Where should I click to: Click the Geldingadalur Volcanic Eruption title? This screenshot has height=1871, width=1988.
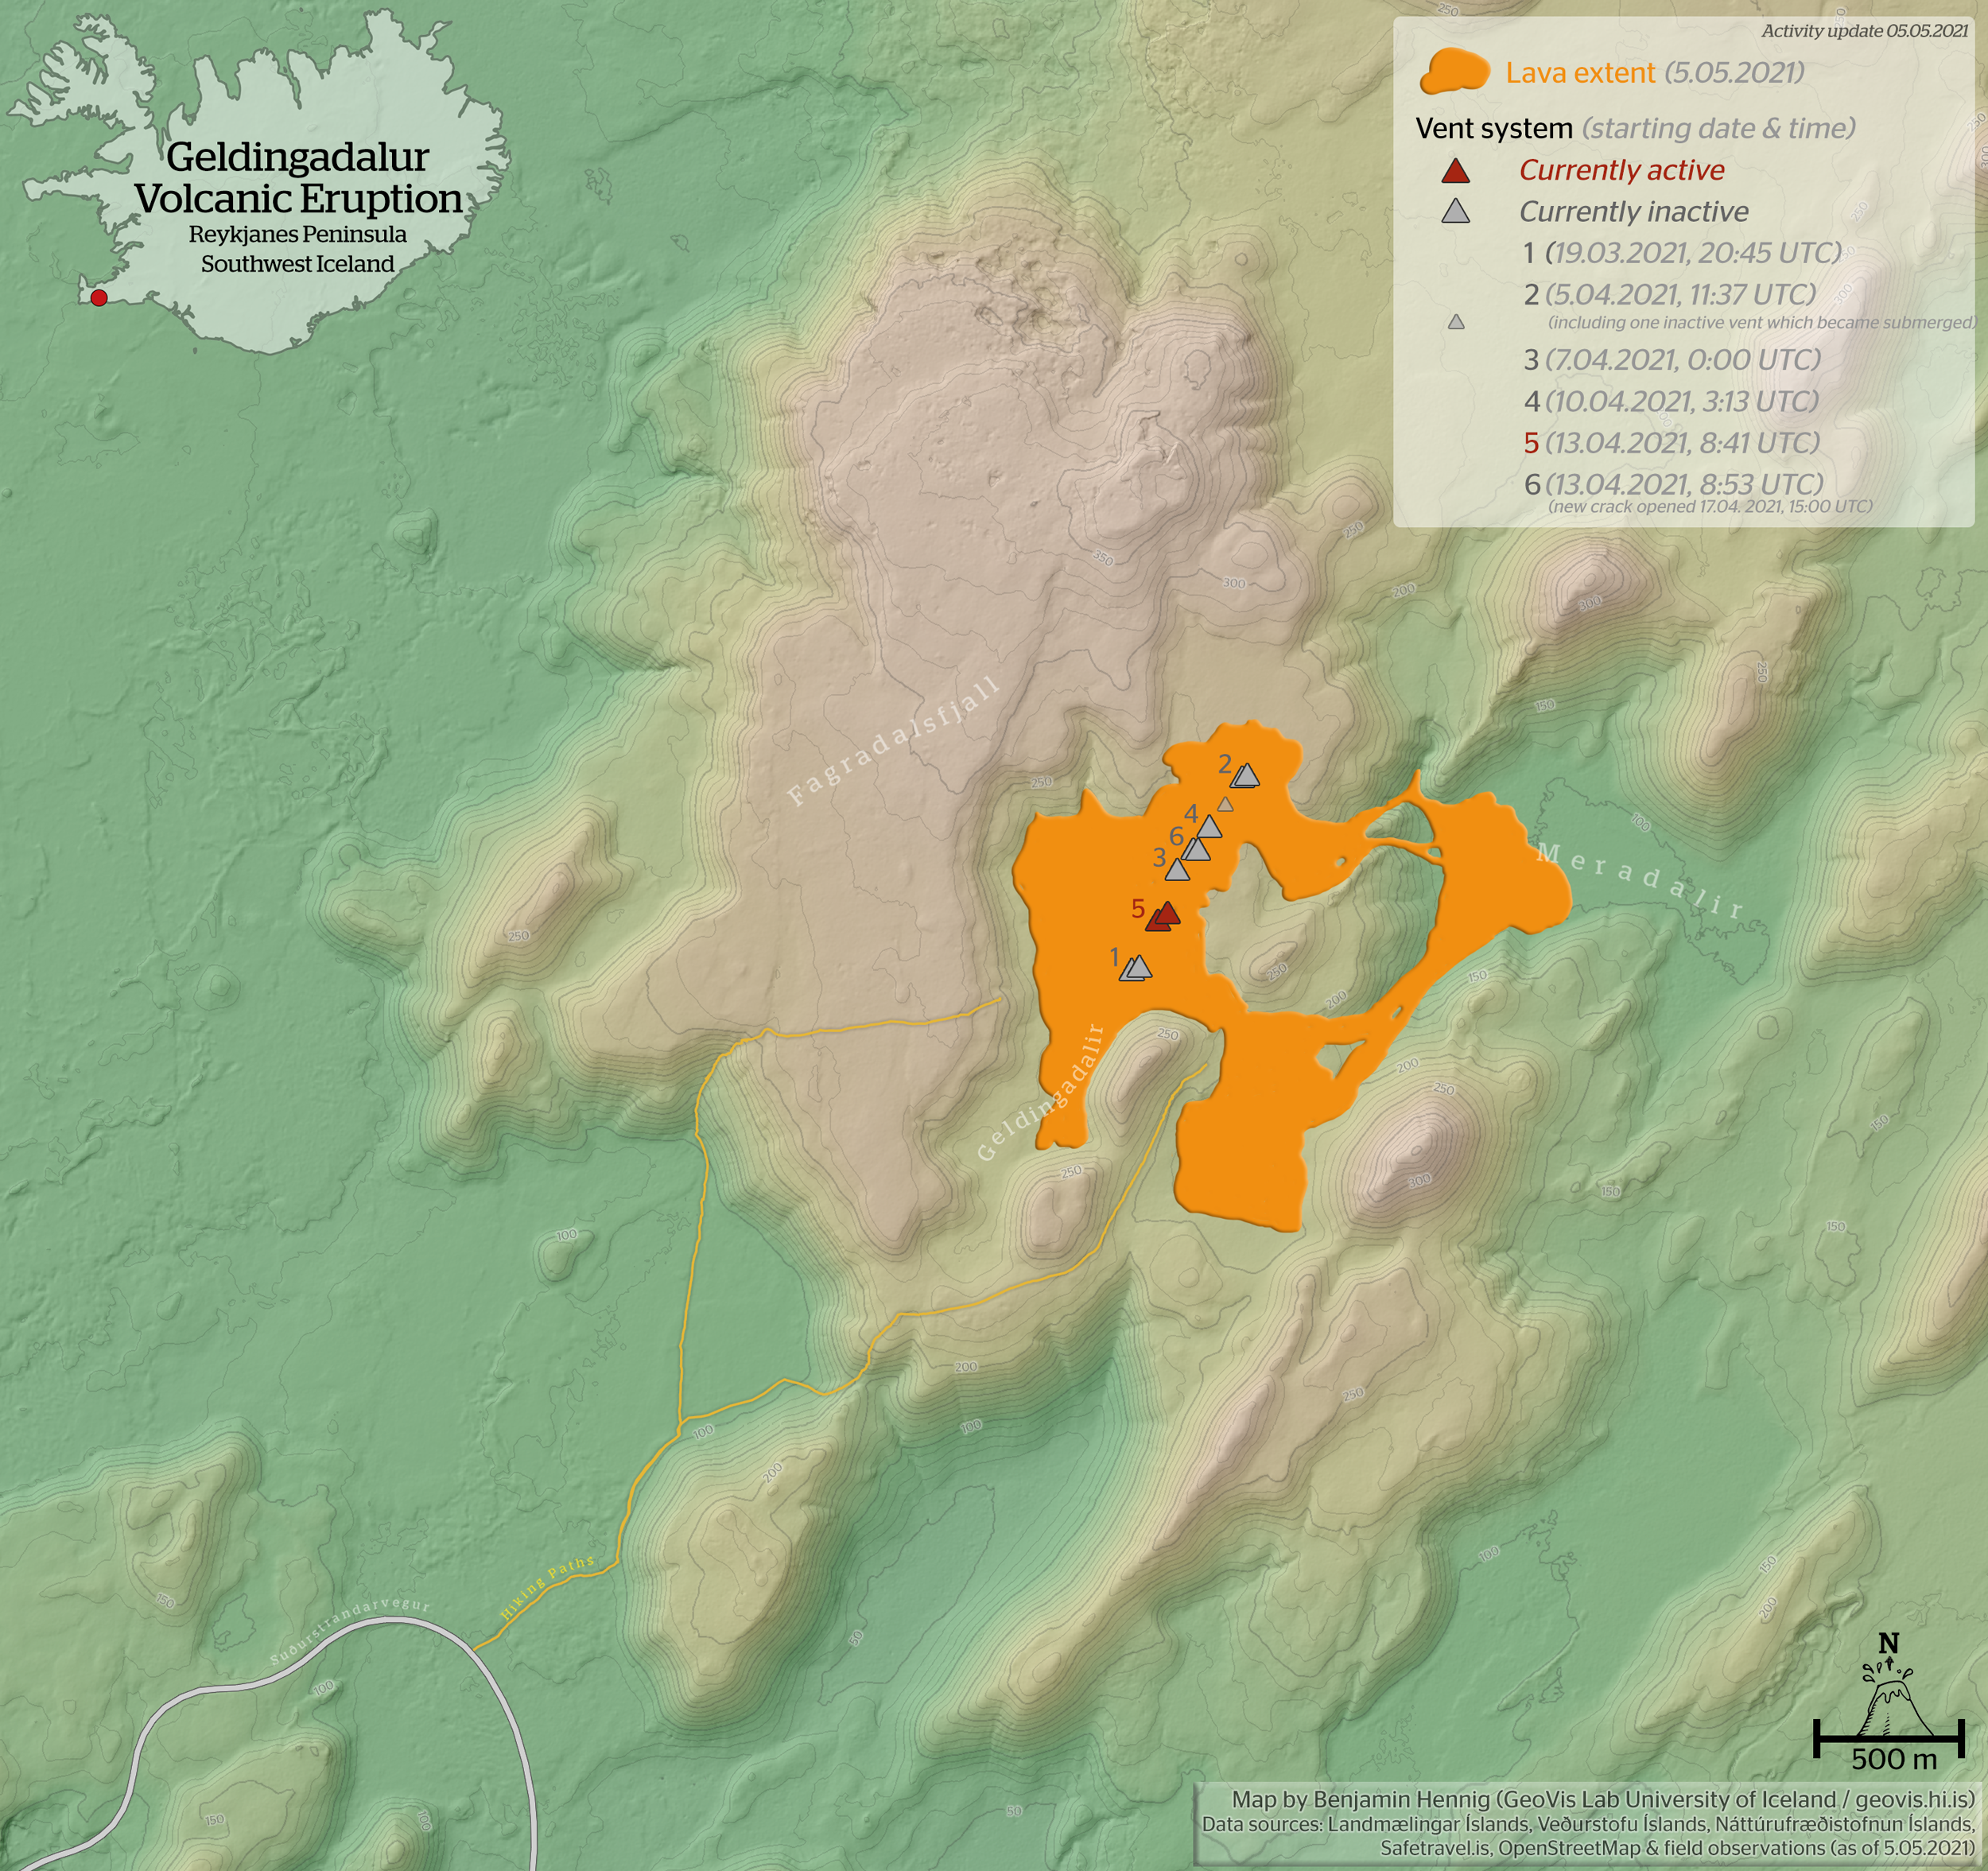tap(298, 178)
